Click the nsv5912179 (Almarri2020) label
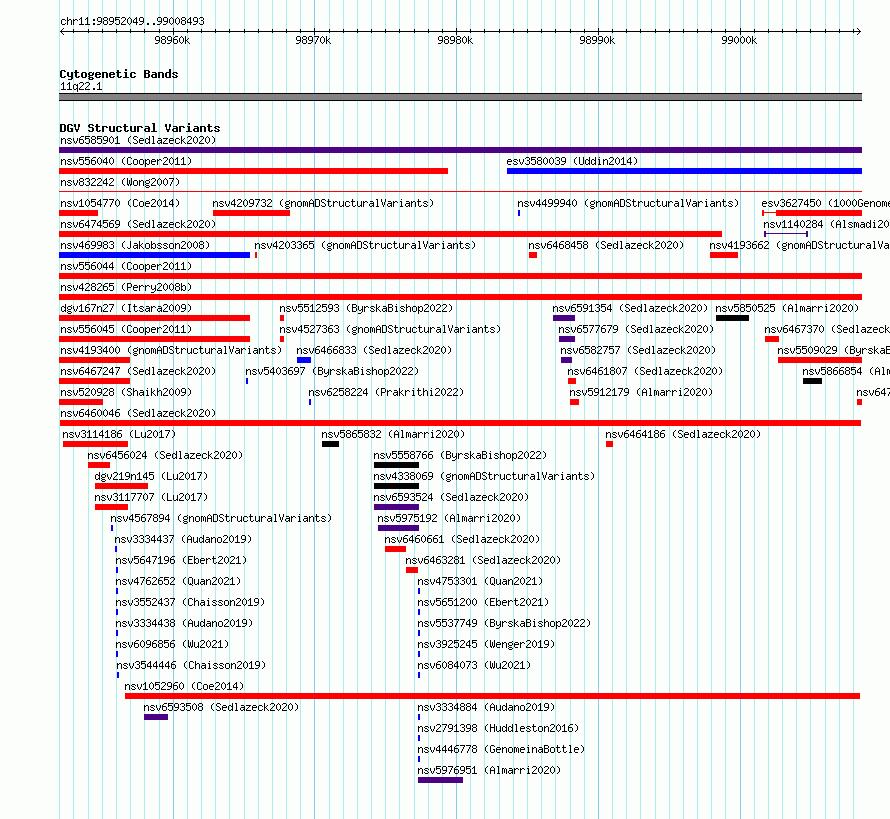890x819 pixels. coord(641,392)
